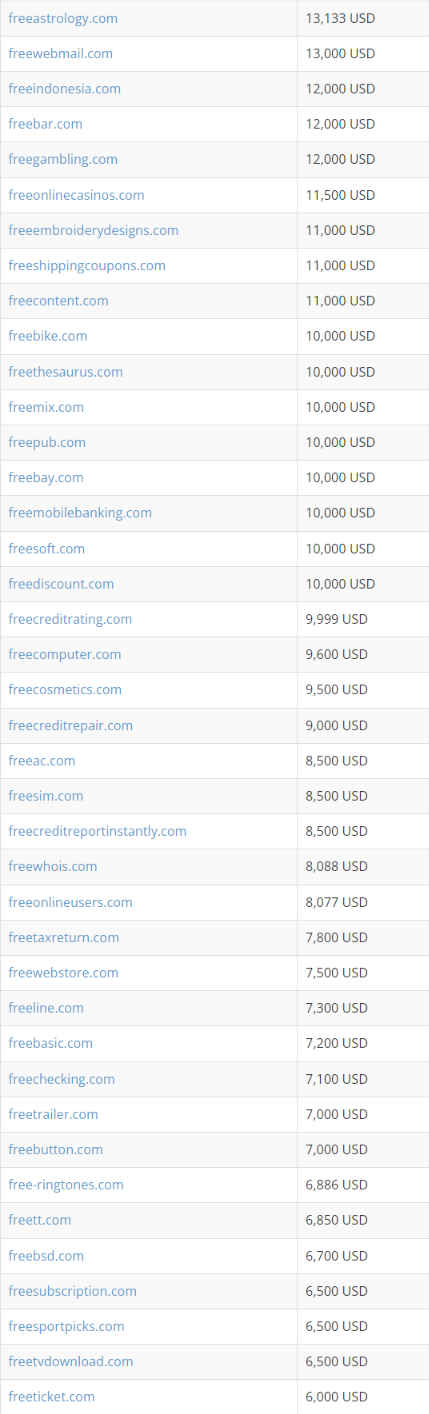The image size is (429, 1414).
Task: Open freegambling.com listing
Action: click(x=62, y=159)
